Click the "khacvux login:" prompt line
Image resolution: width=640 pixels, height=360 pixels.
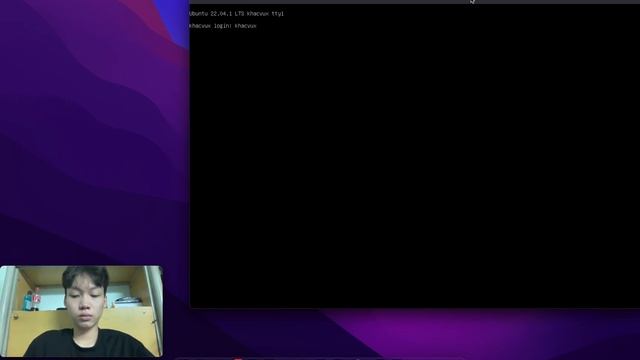click(222, 26)
